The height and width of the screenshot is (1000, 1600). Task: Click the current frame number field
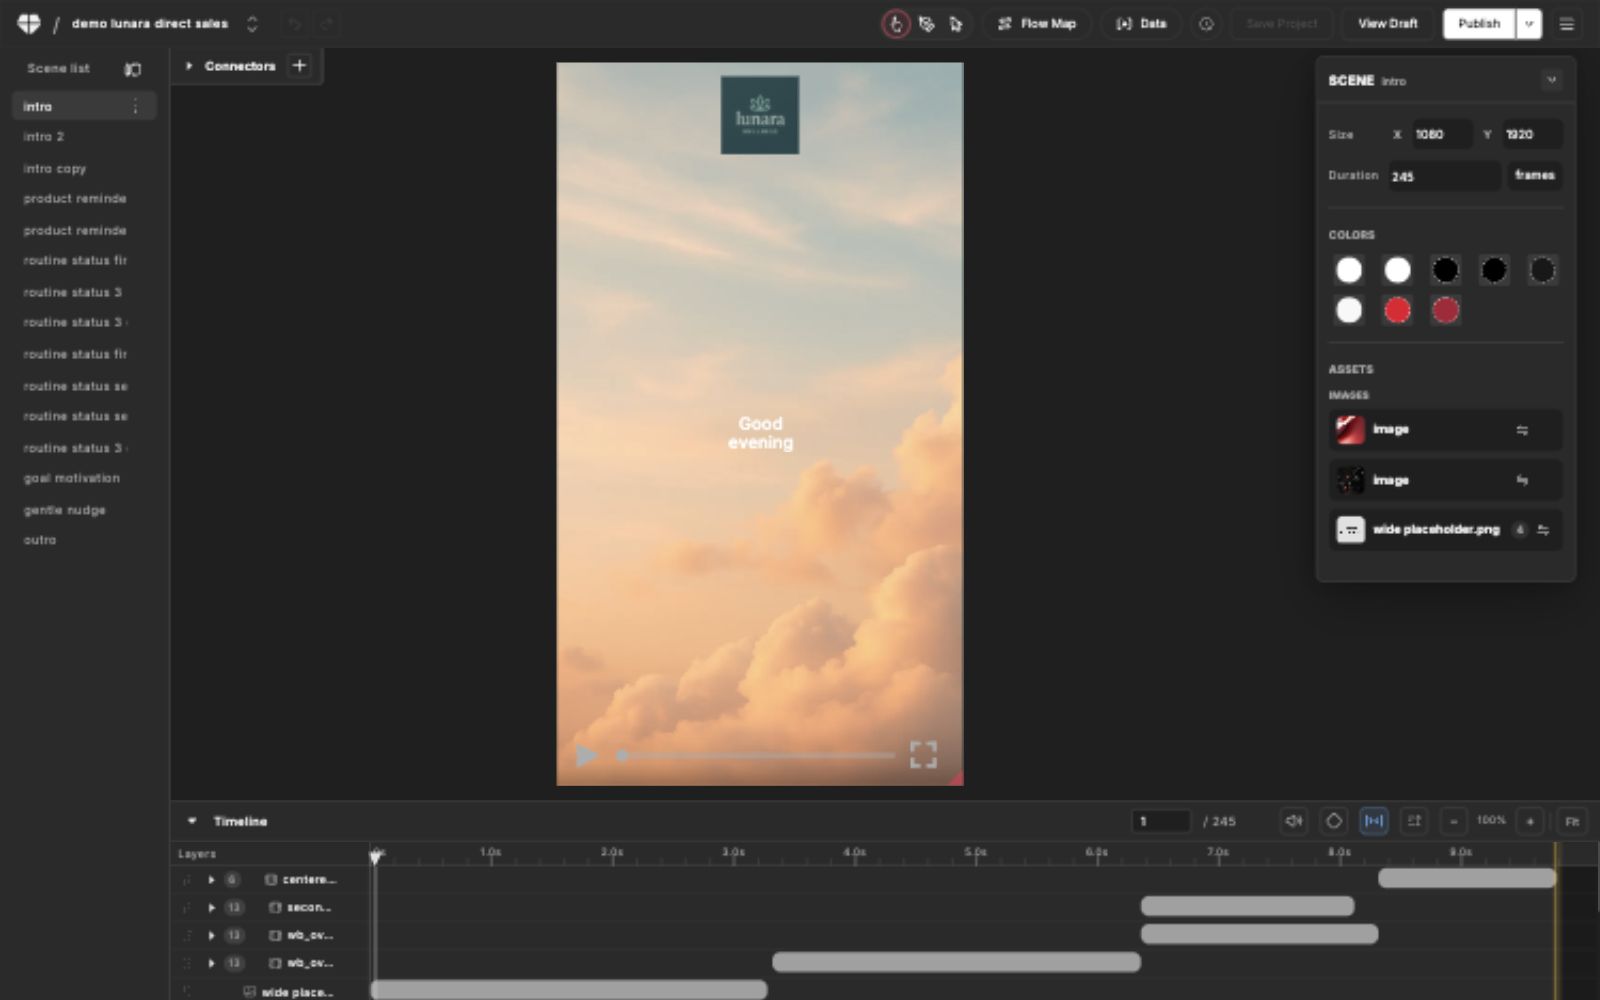coord(1161,821)
